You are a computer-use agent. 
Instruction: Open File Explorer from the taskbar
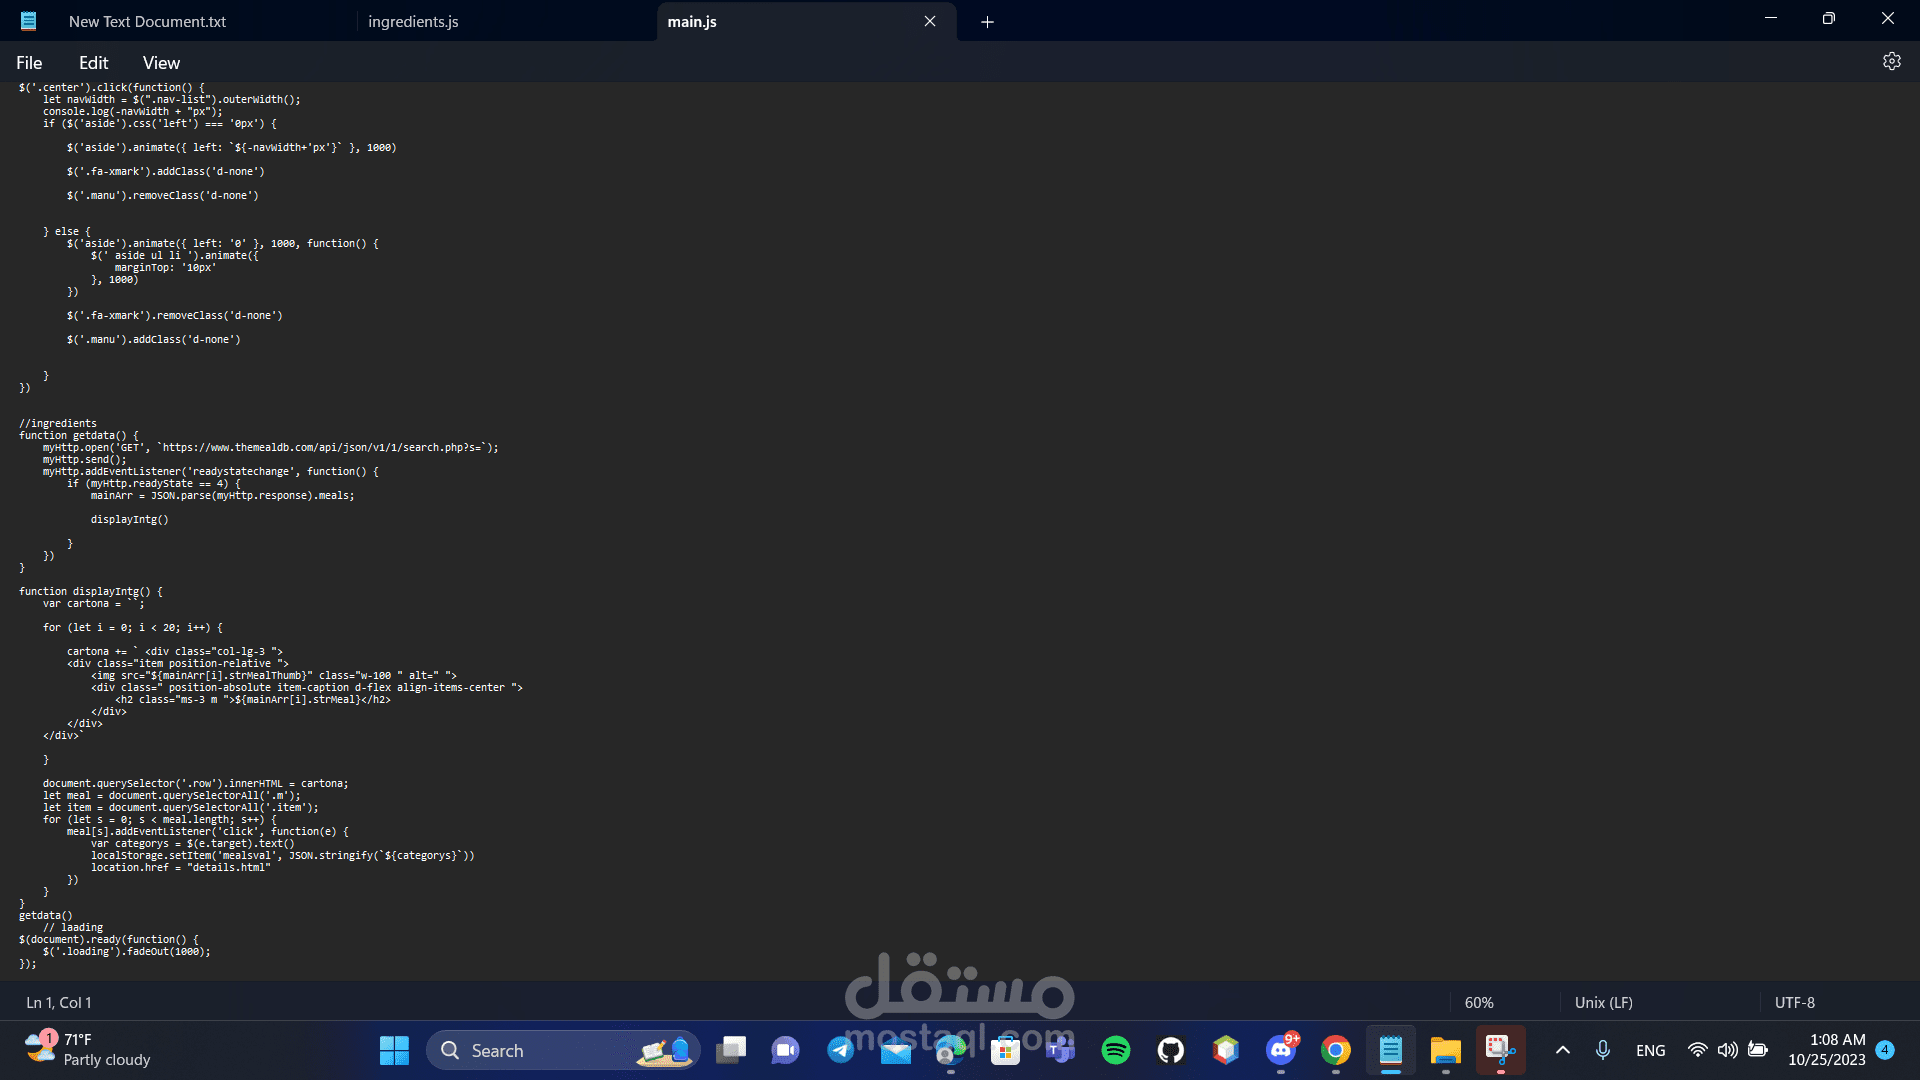point(1445,1050)
